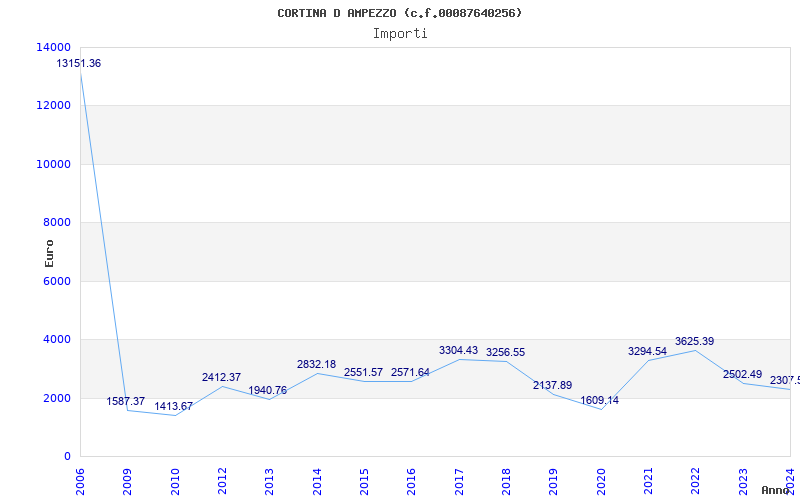800x500 pixels.
Task: Click y-axis value 2000
Action: pos(57,398)
